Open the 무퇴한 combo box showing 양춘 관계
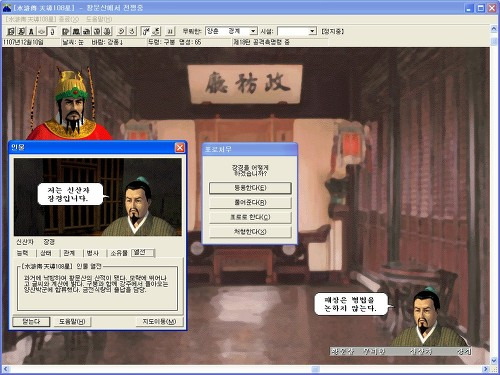Image resolution: width=500 pixels, height=375 pixels. (231, 31)
